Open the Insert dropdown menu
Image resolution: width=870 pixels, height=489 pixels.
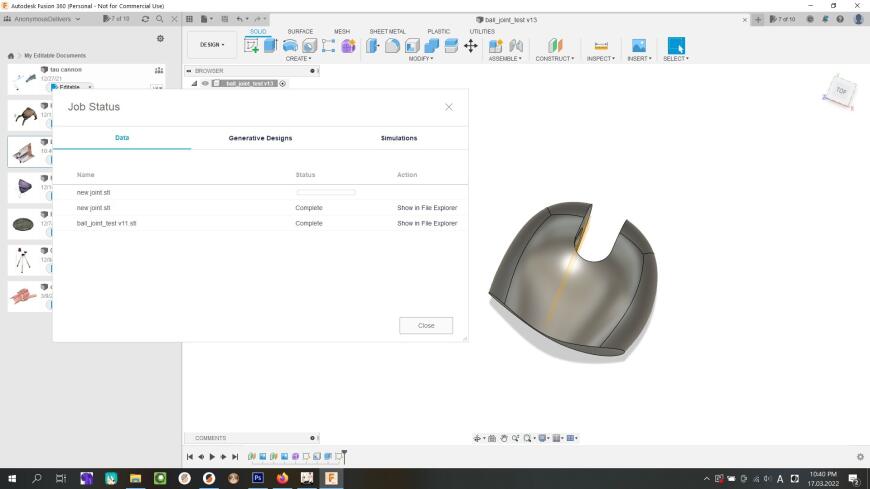click(x=639, y=59)
